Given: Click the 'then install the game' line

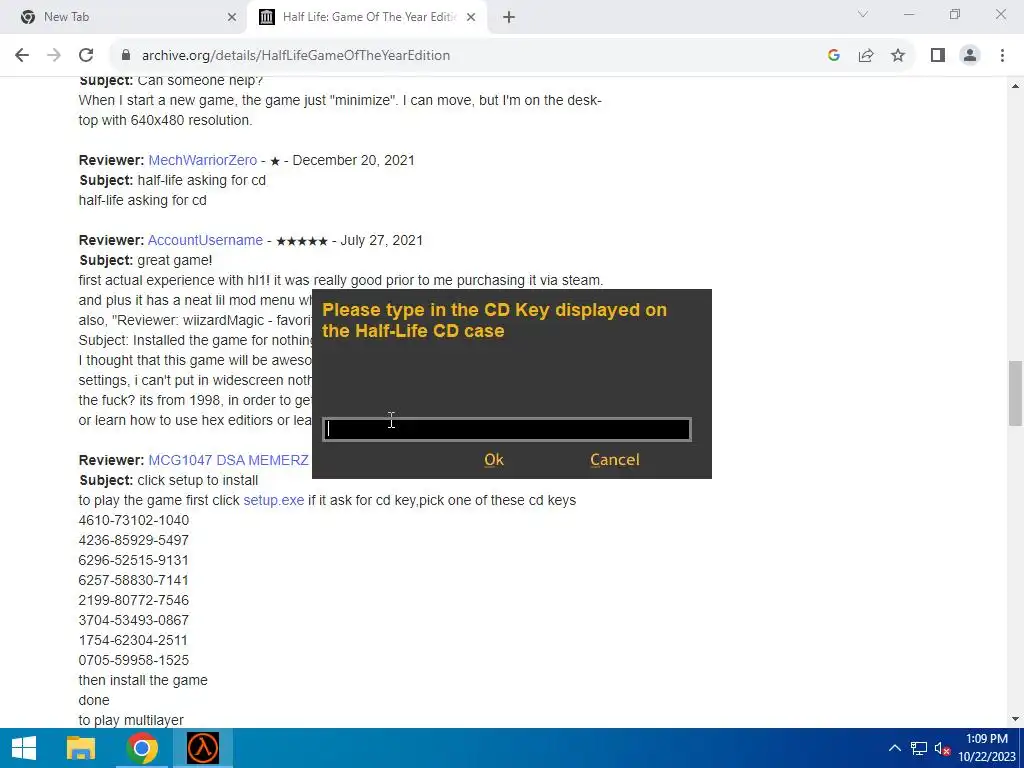Looking at the screenshot, I should point(143,680).
